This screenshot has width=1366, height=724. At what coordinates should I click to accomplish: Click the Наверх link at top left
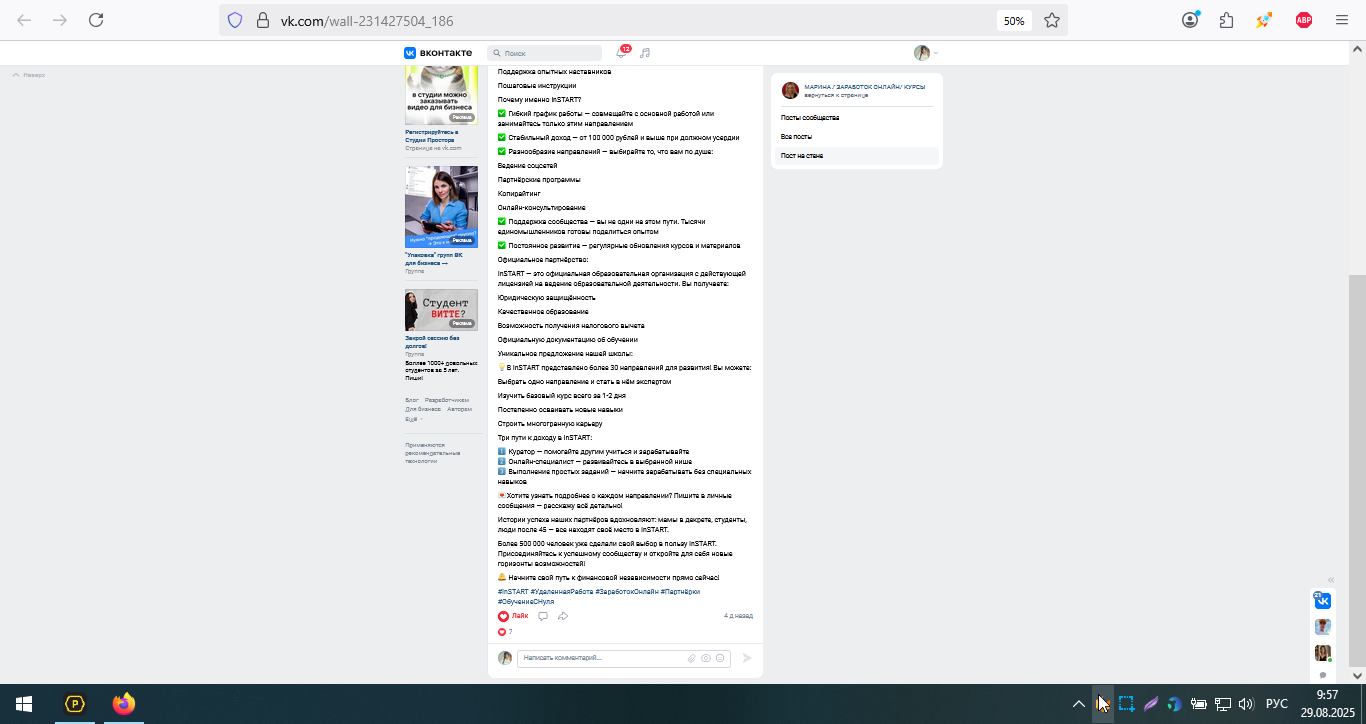(x=29, y=75)
